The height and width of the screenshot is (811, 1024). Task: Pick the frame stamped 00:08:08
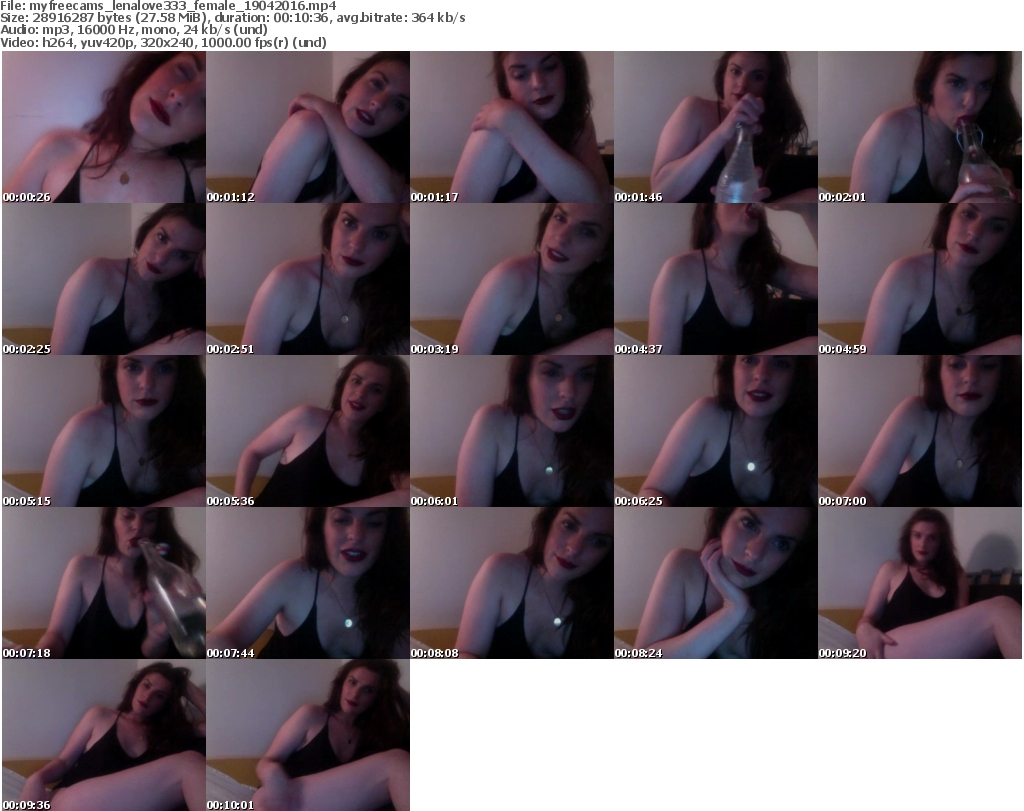(x=512, y=583)
